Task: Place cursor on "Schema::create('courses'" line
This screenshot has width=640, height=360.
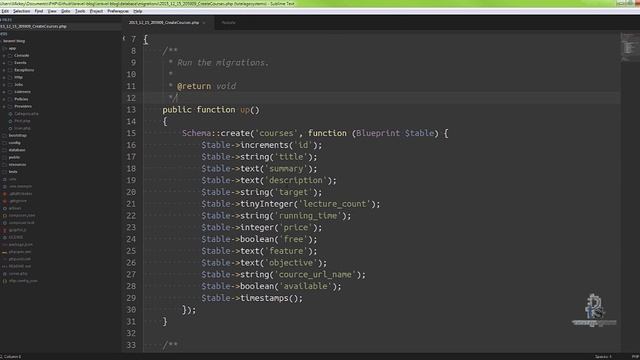Action: tap(315, 133)
